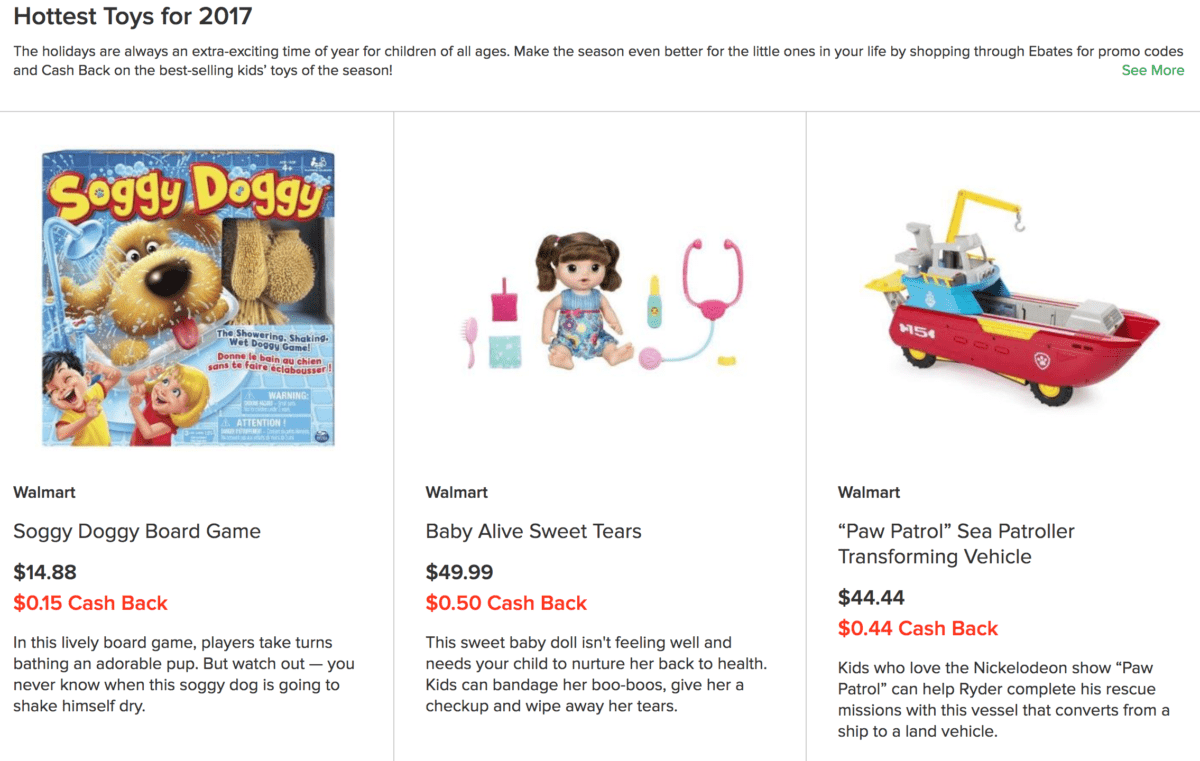Screen dimensions: 1200x761
Task: Click the $49.99 price
Action: [459, 572]
